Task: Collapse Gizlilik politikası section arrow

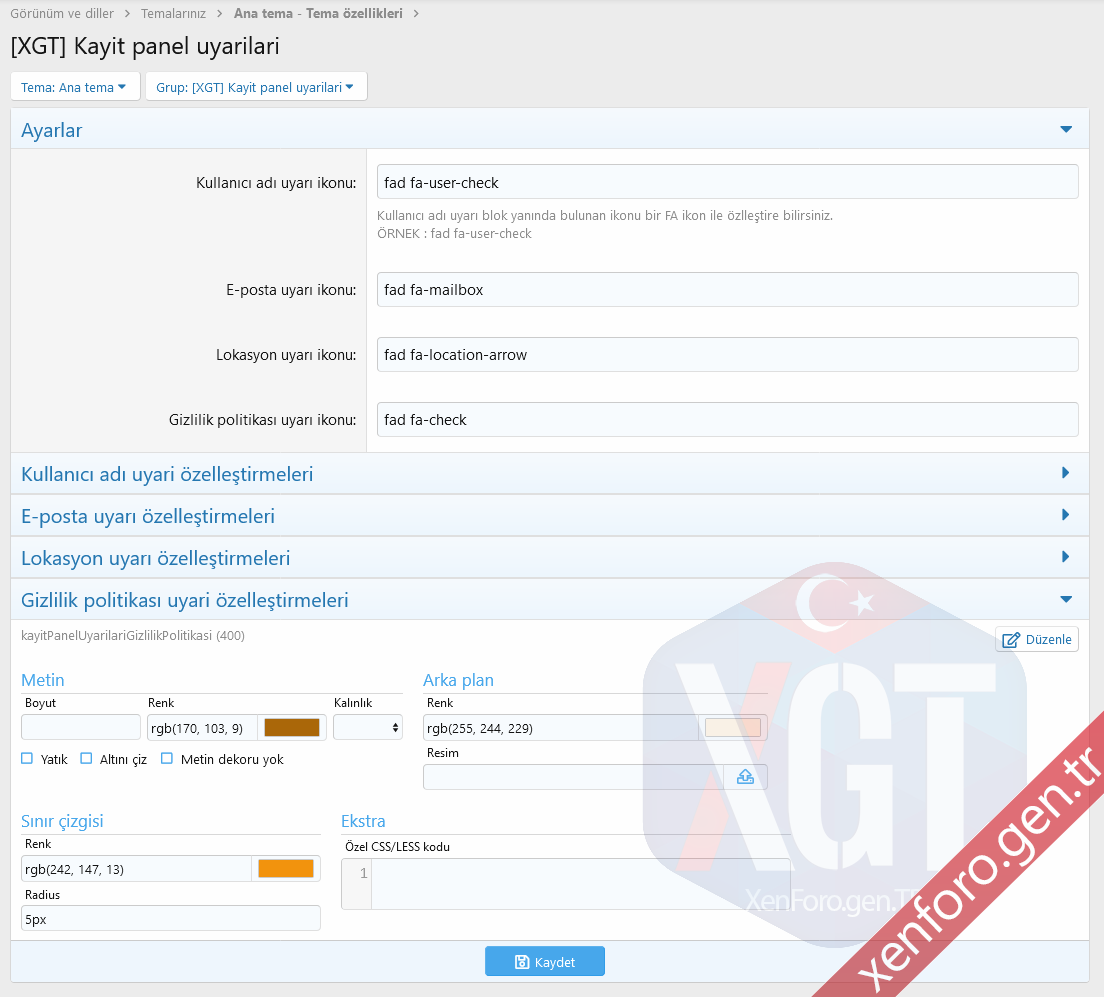Action: [1066, 600]
